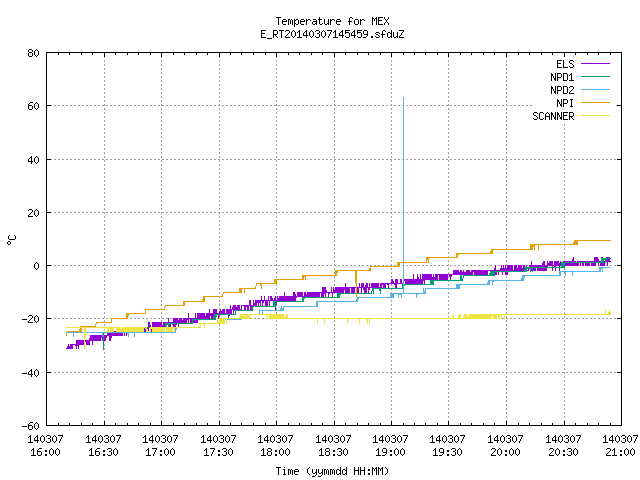This screenshot has width=640, height=480.
Task: Click the x-axis tick label 20:00
Action: [506, 452]
